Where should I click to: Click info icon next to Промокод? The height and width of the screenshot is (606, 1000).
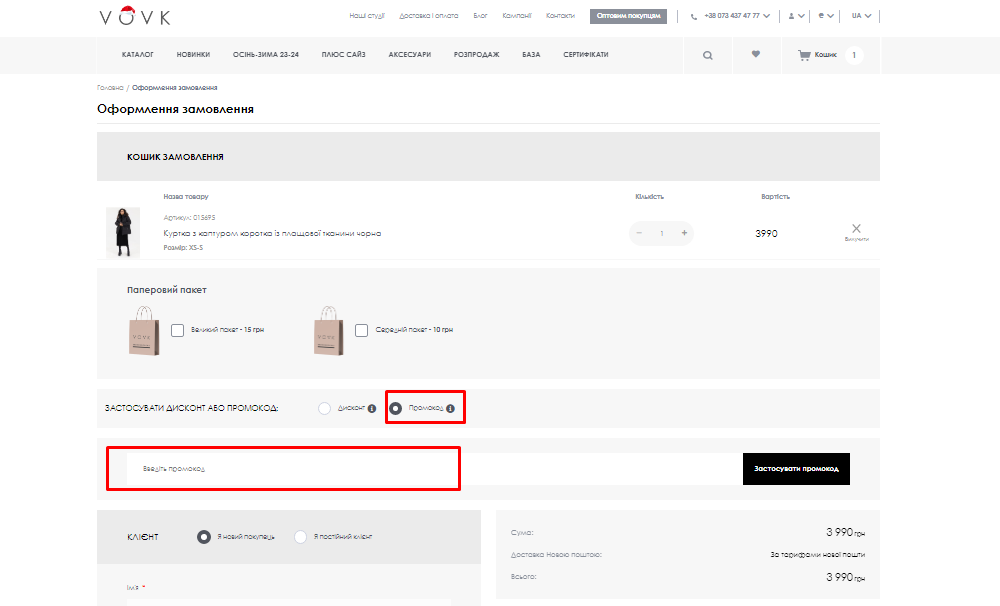(450, 408)
